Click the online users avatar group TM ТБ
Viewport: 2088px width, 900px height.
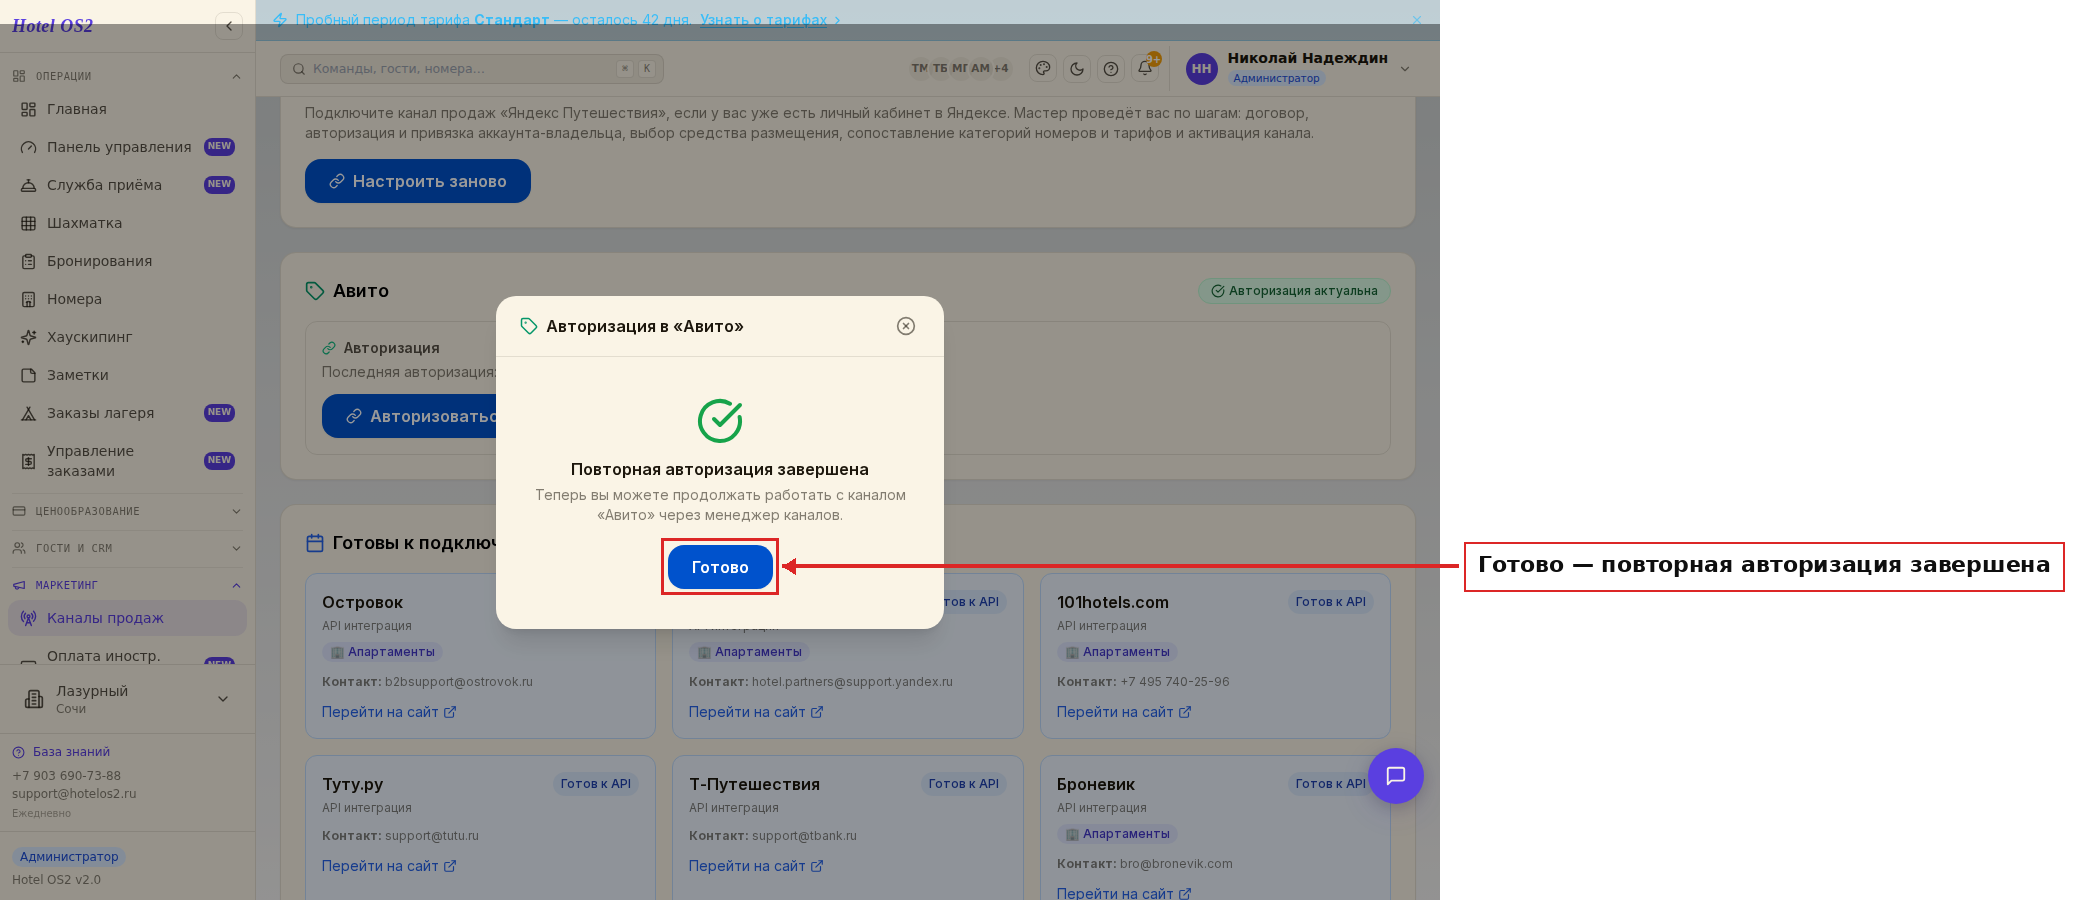[960, 68]
